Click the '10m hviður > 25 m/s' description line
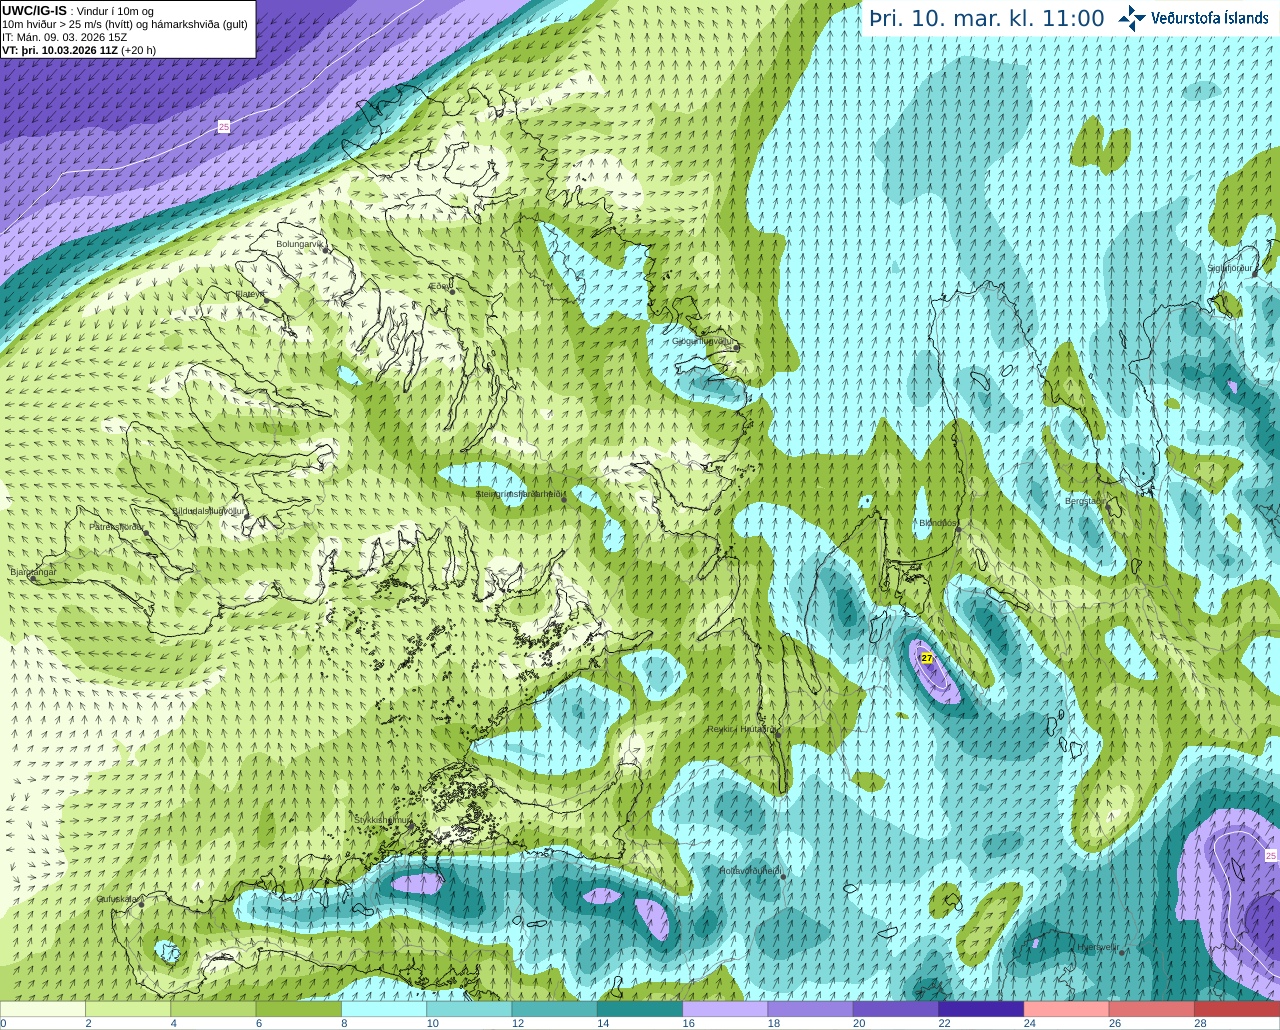The width and height of the screenshot is (1280, 1030). click(x=125, y=23)
